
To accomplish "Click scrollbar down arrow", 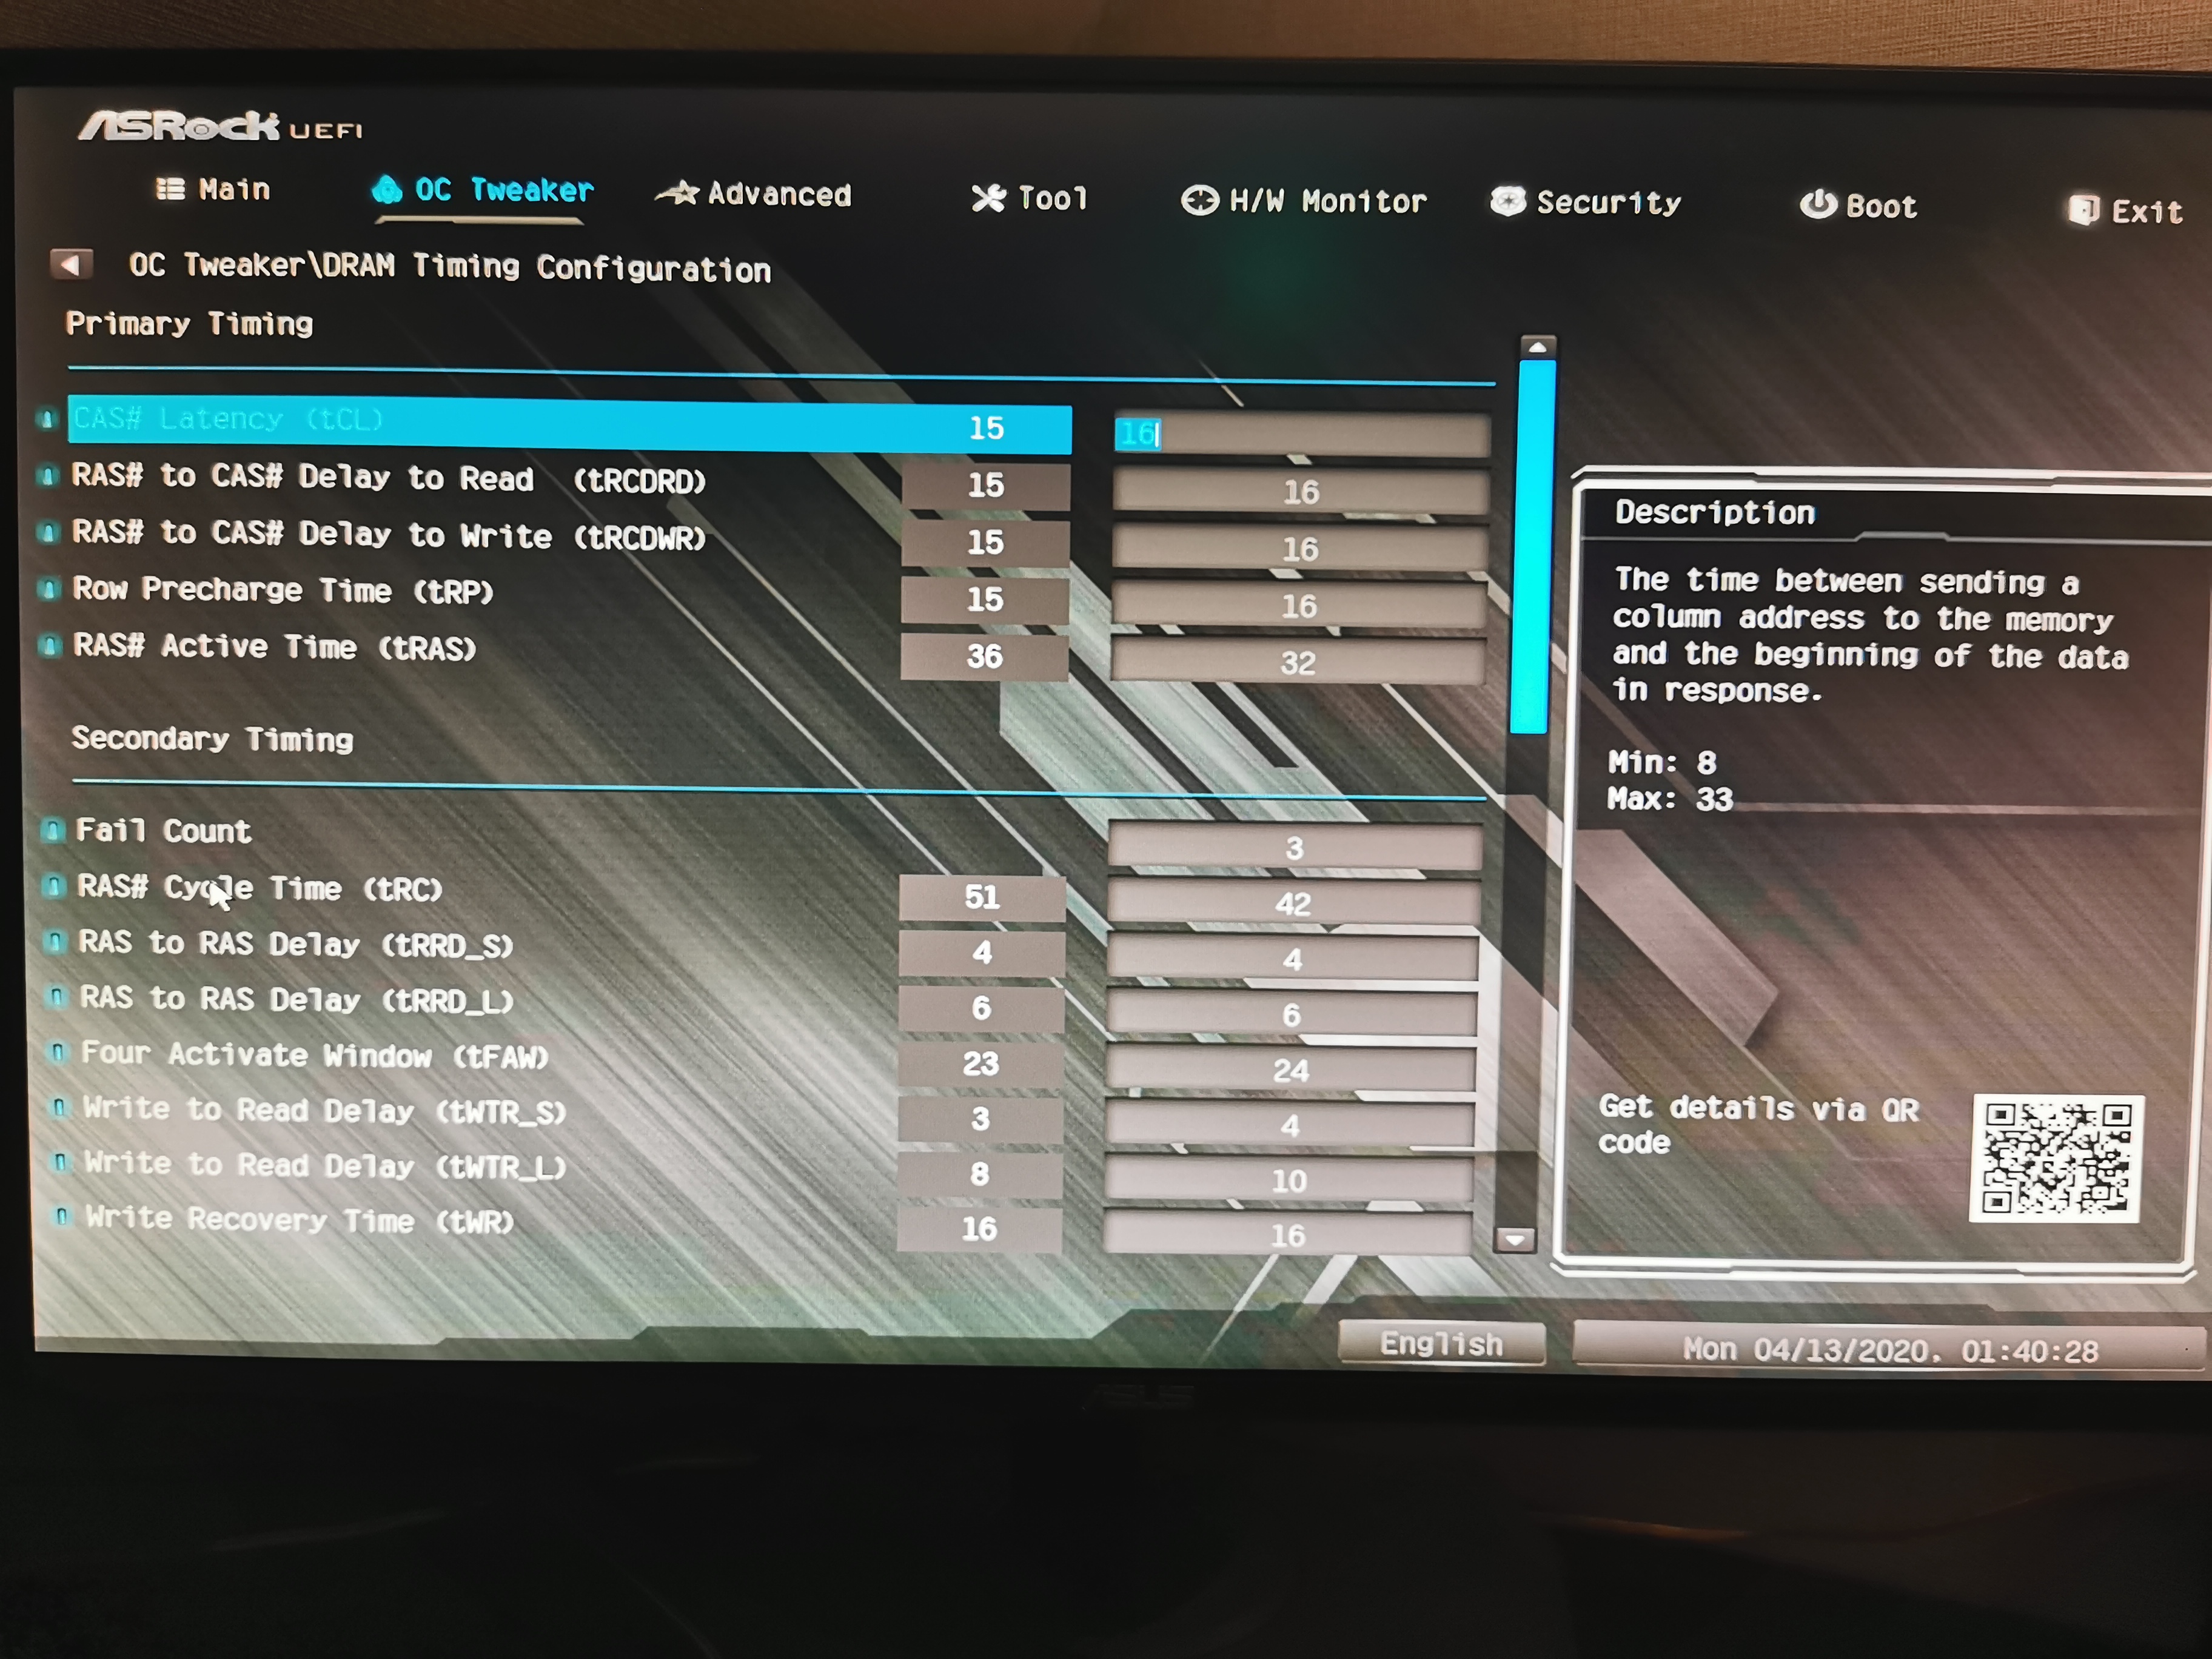I will [x=1515, y=1240].
